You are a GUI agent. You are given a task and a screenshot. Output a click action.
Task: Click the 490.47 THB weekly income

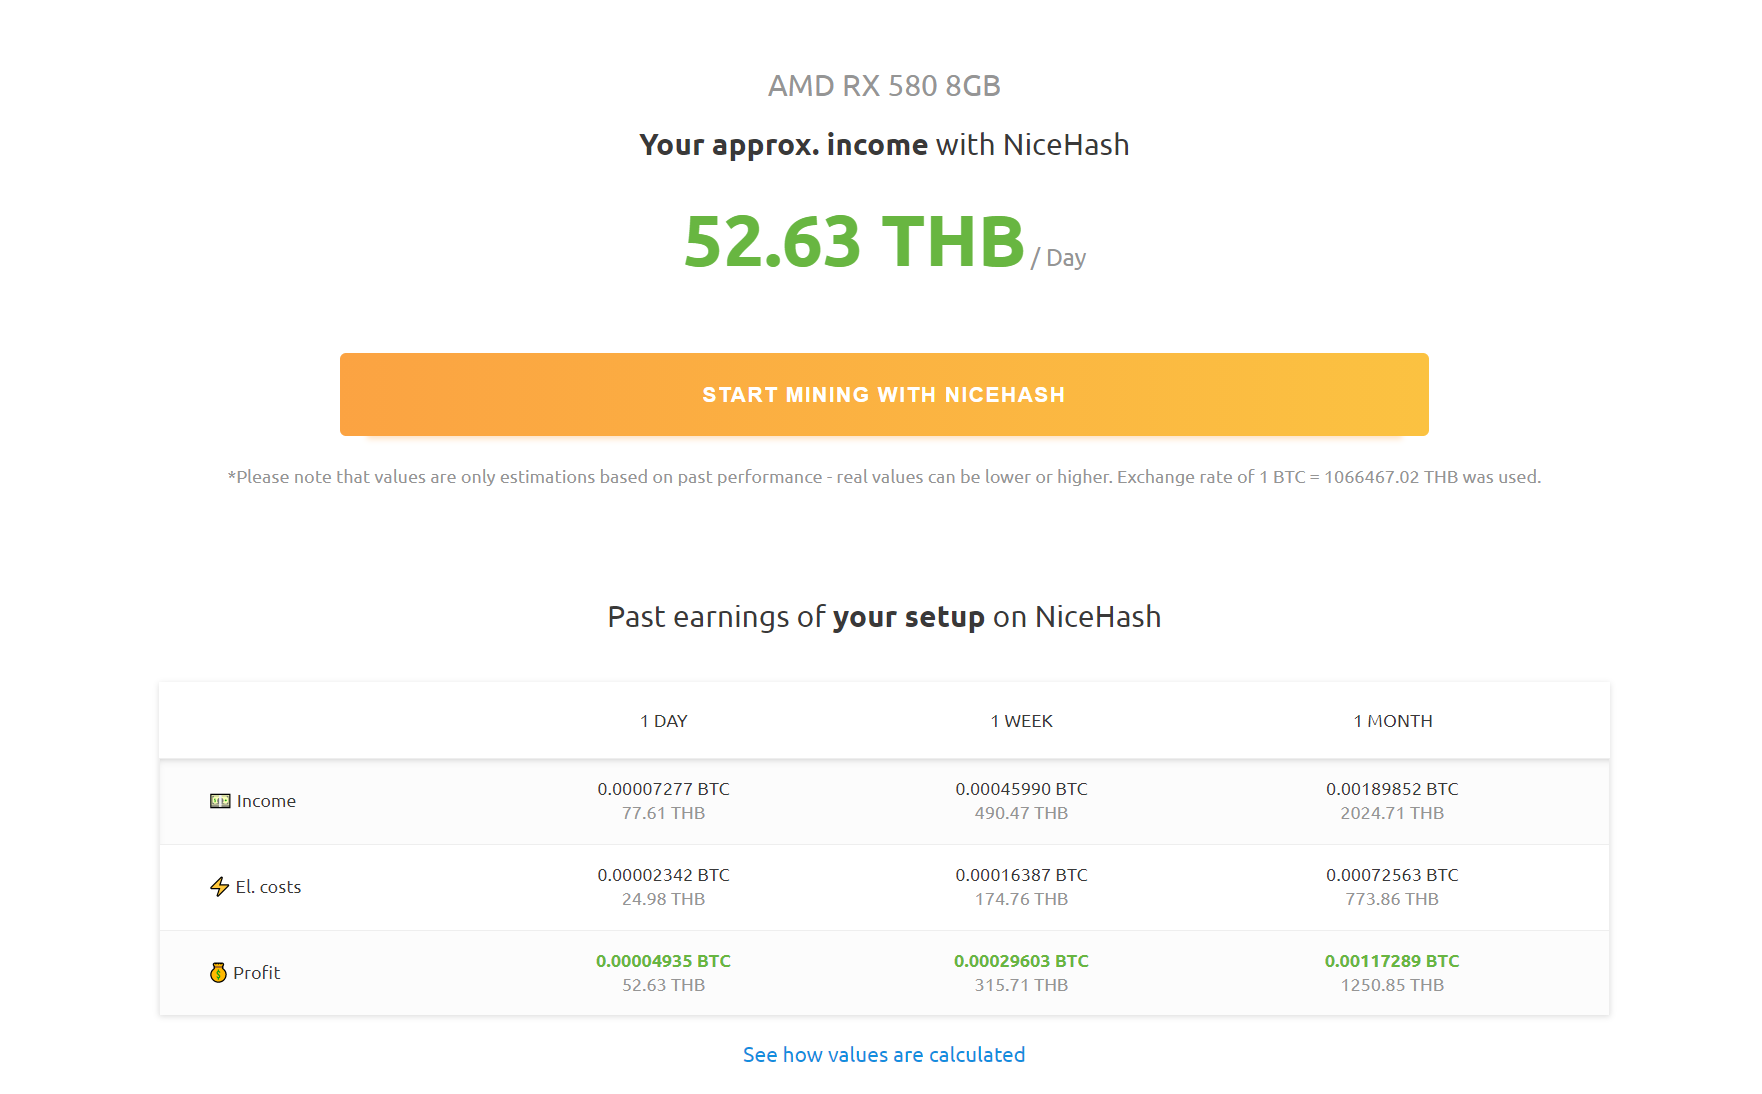click(x=1022, y=813)
